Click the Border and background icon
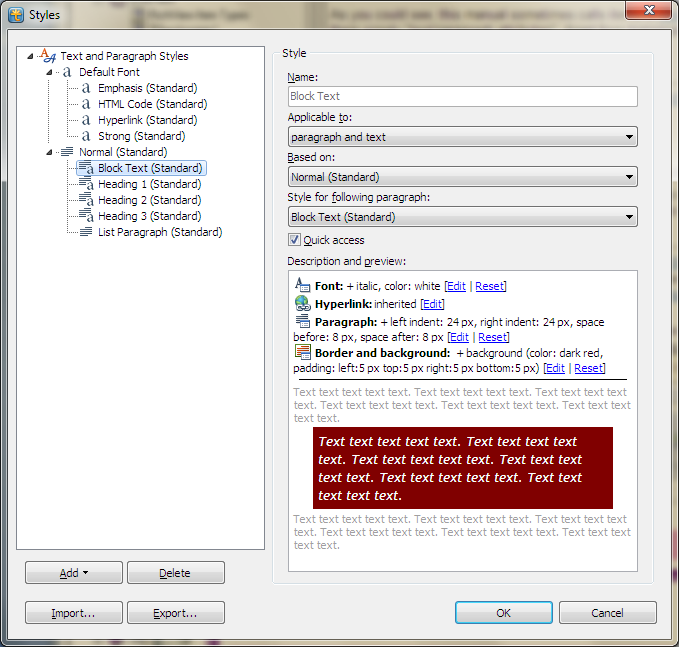 pyautogui.click(x=302, y=352)
